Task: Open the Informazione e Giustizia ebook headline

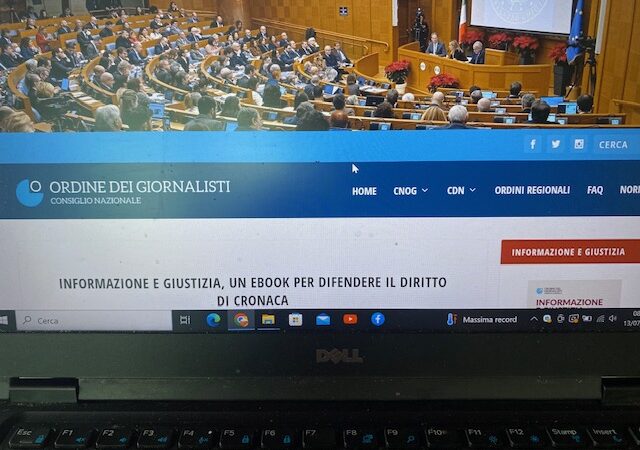Action: pos(253,291)
